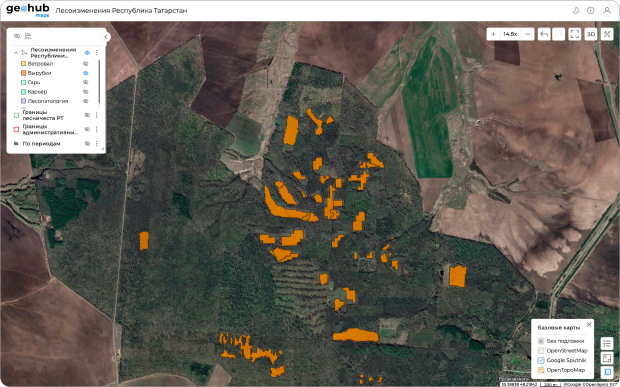Open the info icon in header

590,11
